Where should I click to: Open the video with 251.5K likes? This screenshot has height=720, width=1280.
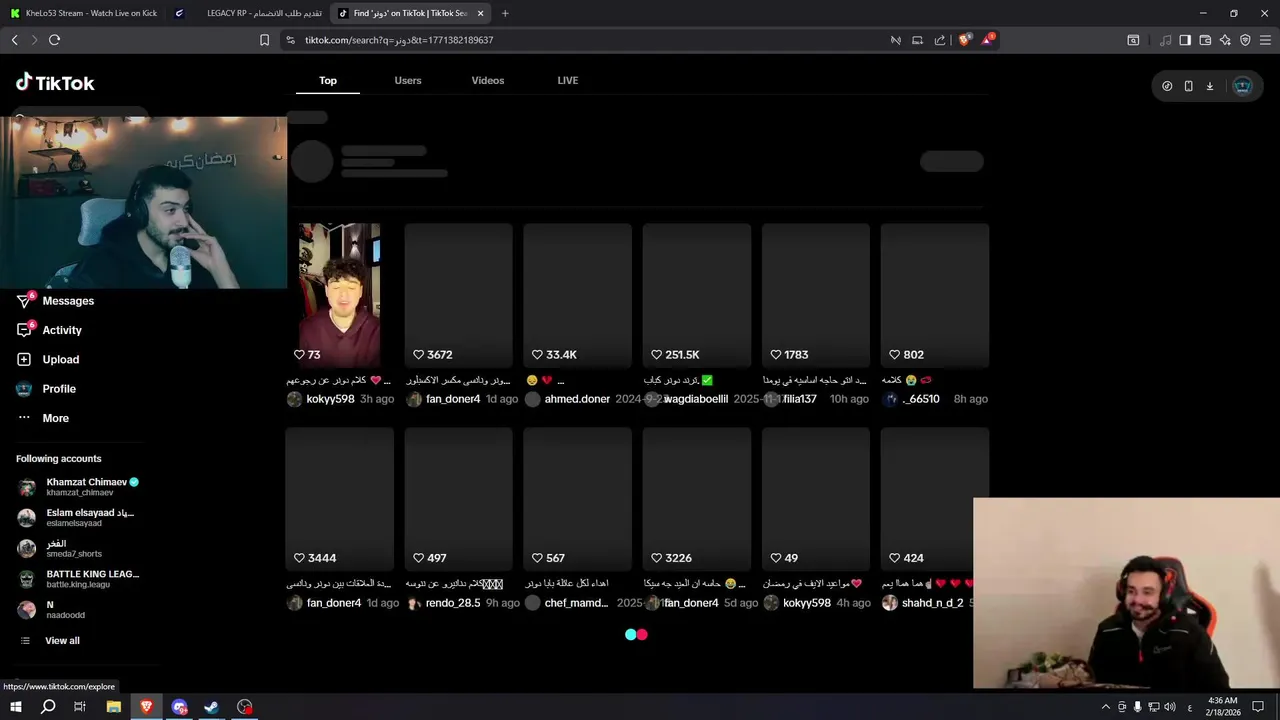click(x=697, y=296)
